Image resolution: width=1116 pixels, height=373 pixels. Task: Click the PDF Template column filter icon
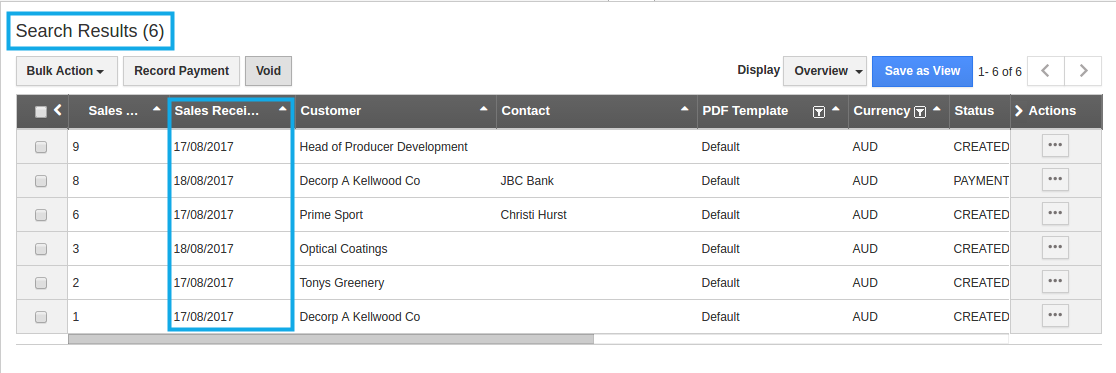(x=818, y=111)
